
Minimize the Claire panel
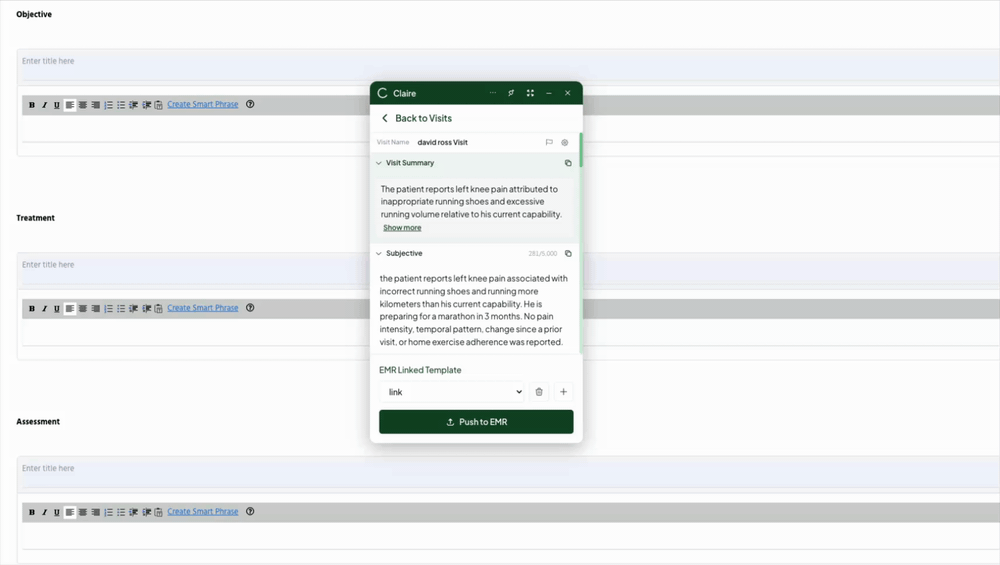(548, 93)
